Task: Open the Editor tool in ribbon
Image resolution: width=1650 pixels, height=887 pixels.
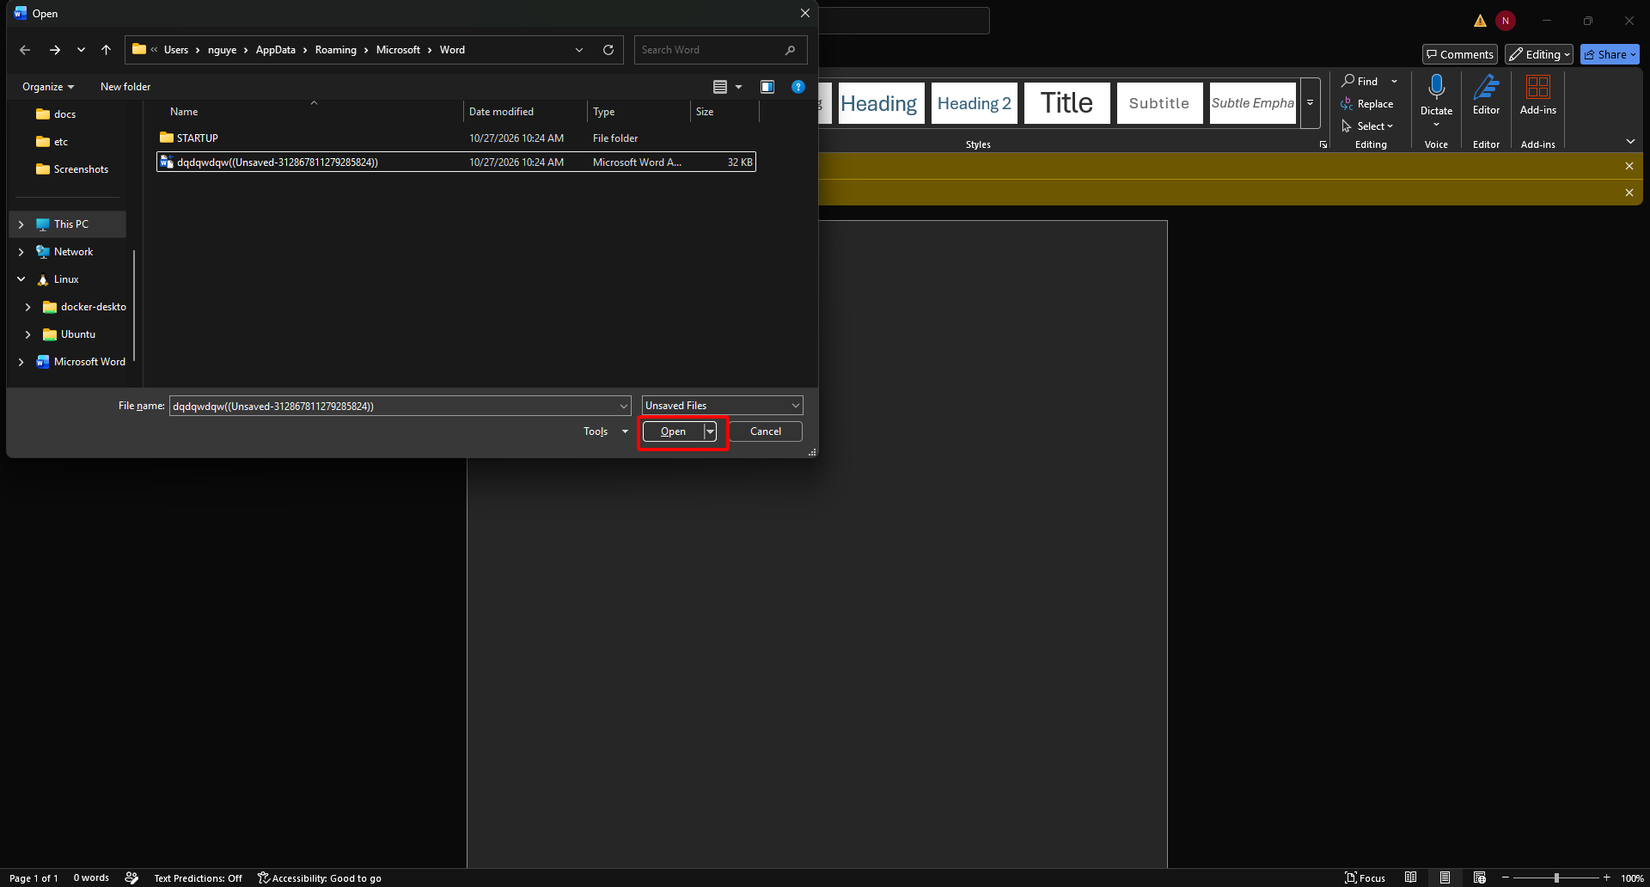Action: pyautogui.click(x=1486, y=97)
